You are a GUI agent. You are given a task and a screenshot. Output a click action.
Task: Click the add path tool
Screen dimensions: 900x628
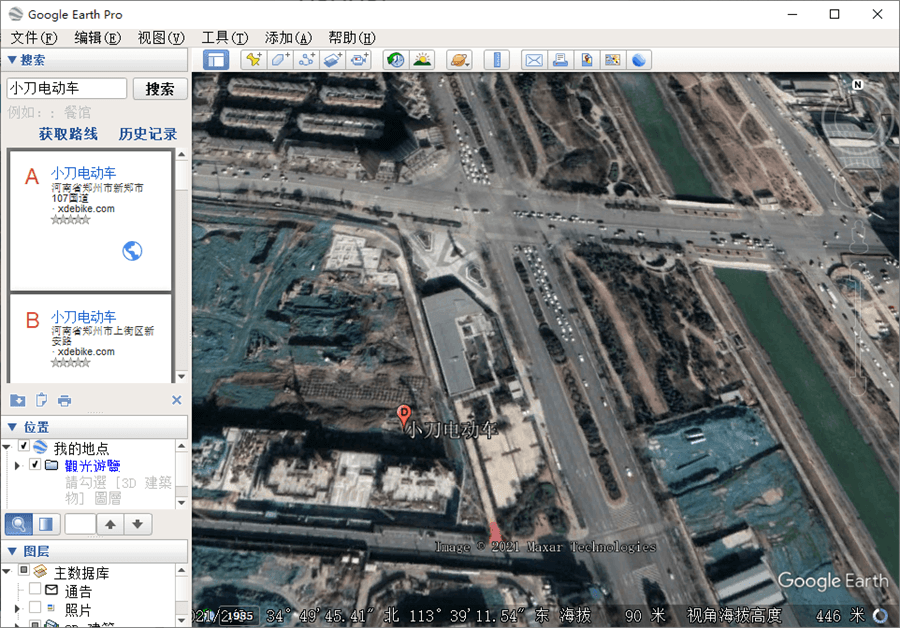pos(307,60)
